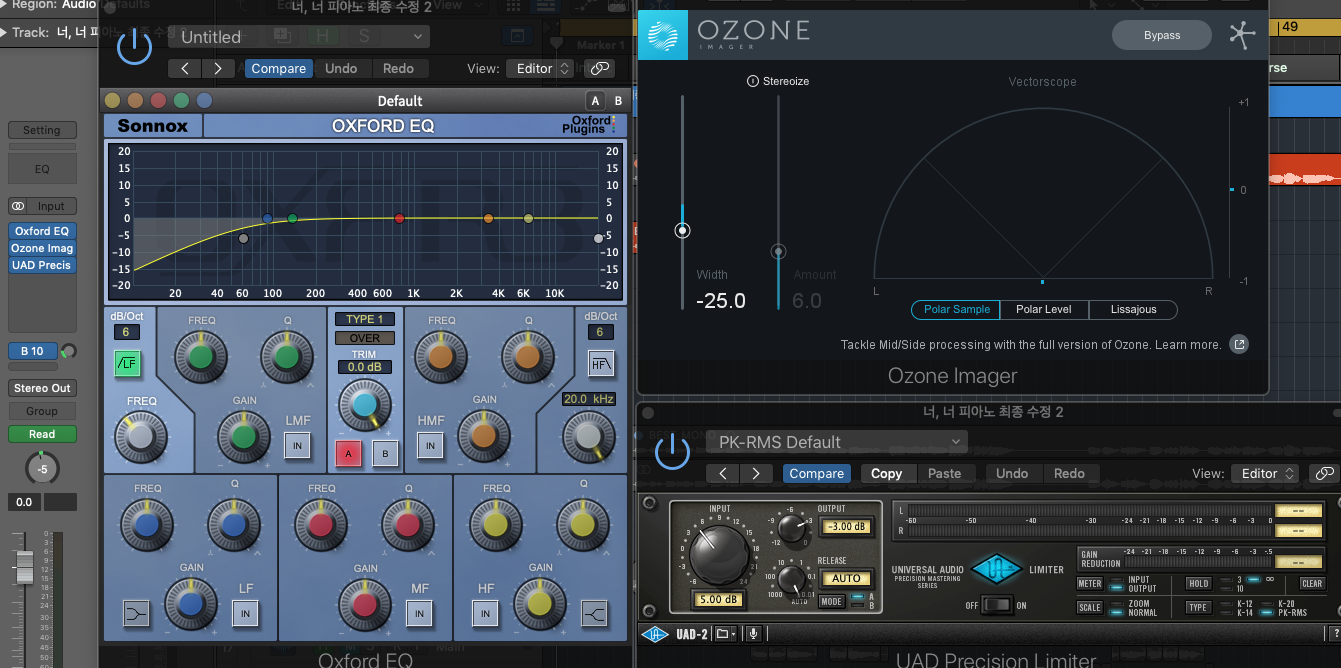
Task: Open the Editor view selector for EQ
Action: pyautogui.click(x=540, y=68)
